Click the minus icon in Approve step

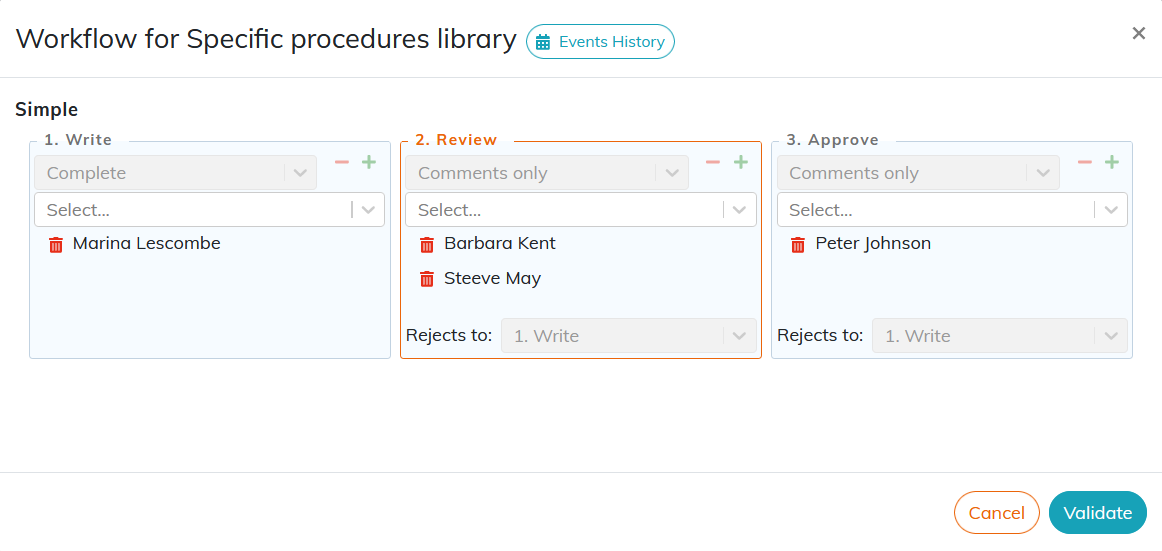coord(1084,162)
